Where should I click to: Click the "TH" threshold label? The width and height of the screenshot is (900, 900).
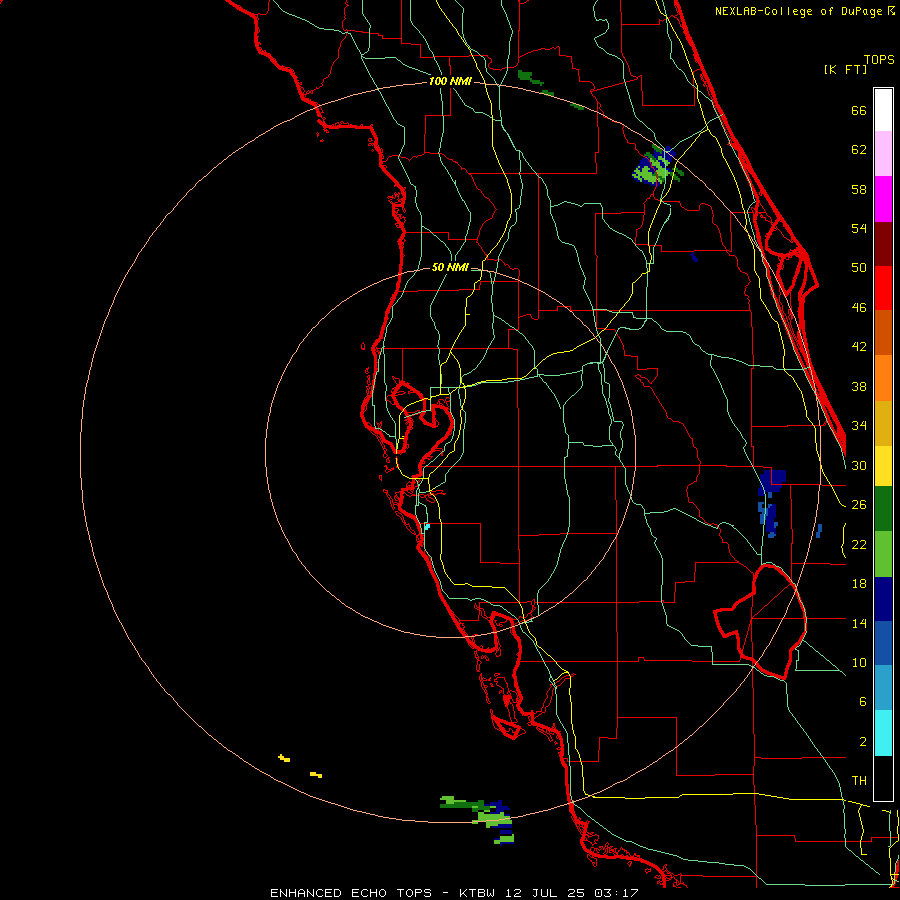[859, 781]
